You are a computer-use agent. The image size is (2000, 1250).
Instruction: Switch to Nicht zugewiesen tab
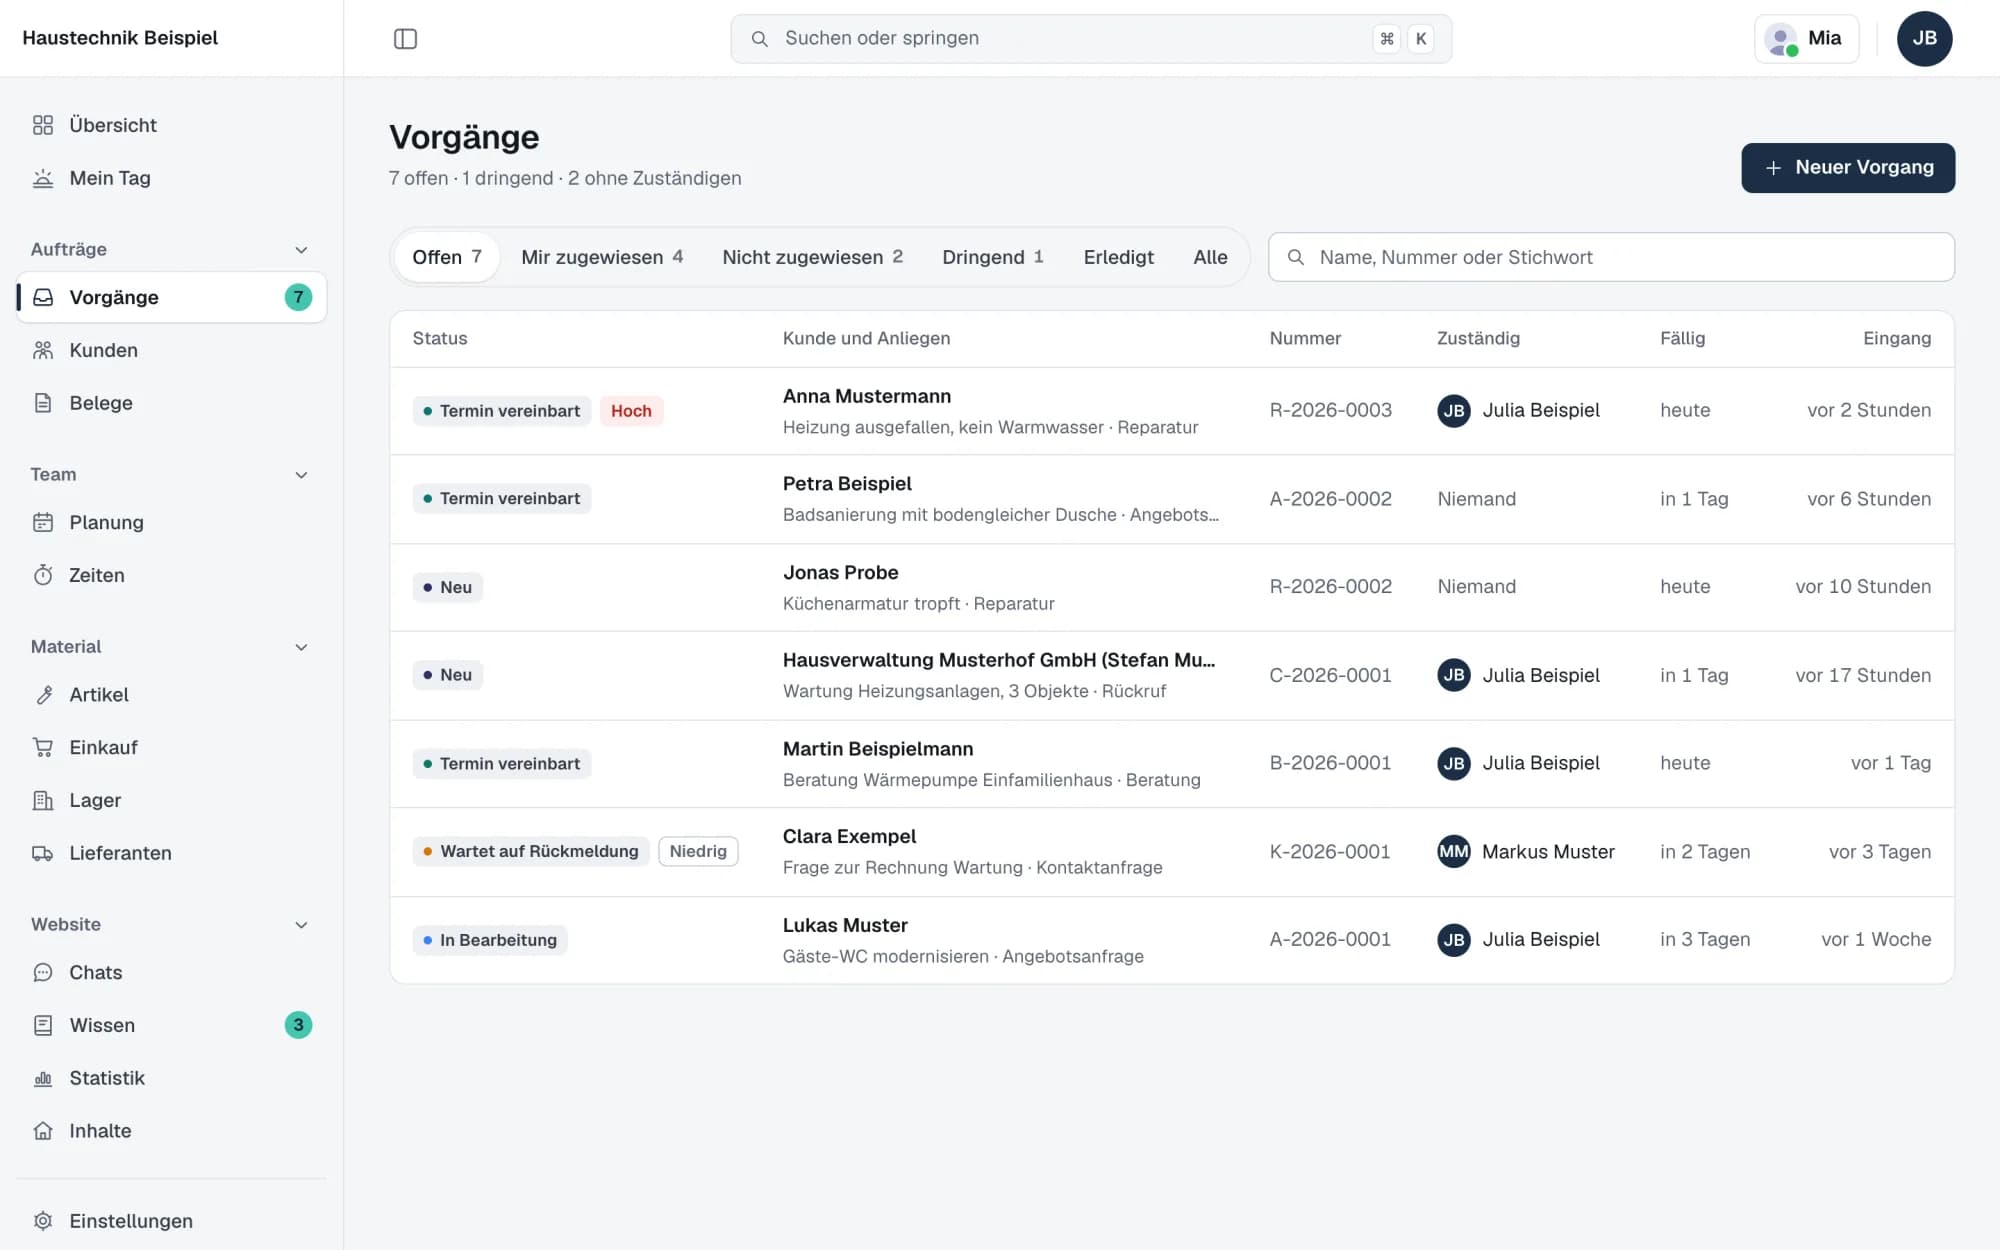(812, 257)
